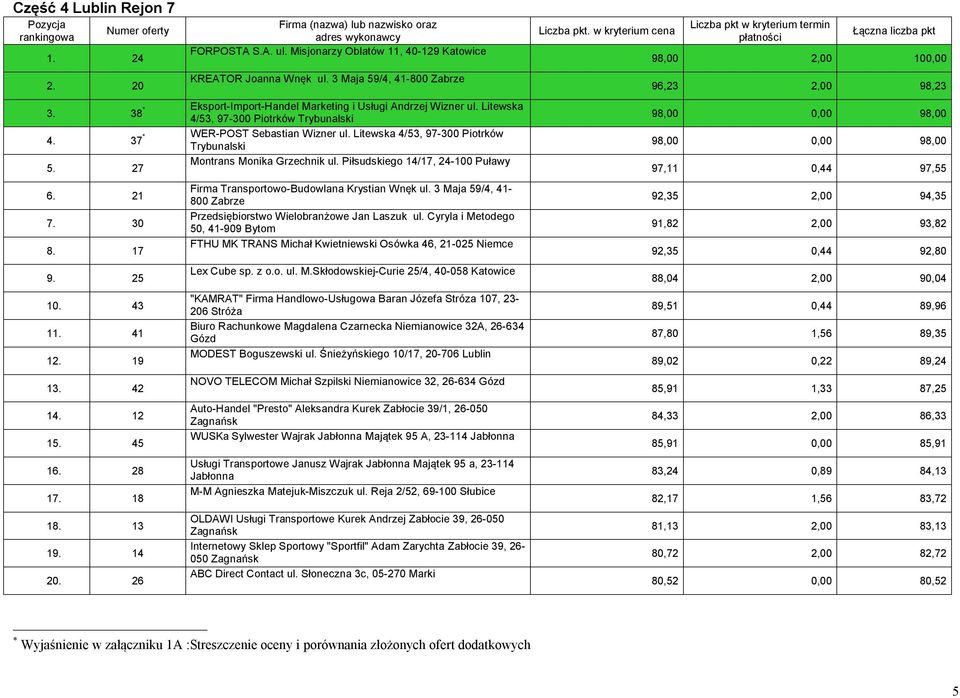
Task: Select 'Firma Transportowo-Budowlana Krystian Wnęk' cell
Action: tap(358, 196)
